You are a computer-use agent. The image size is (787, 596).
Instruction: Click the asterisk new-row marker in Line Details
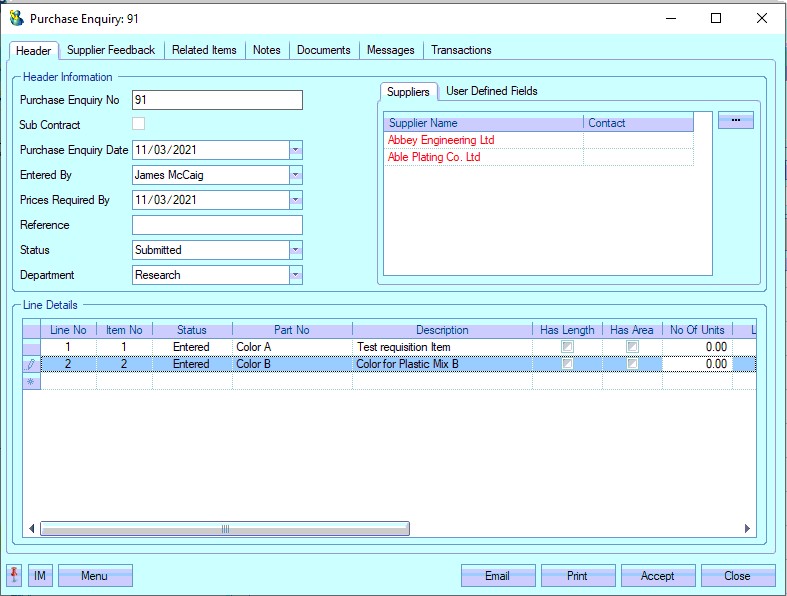(31, 382)
